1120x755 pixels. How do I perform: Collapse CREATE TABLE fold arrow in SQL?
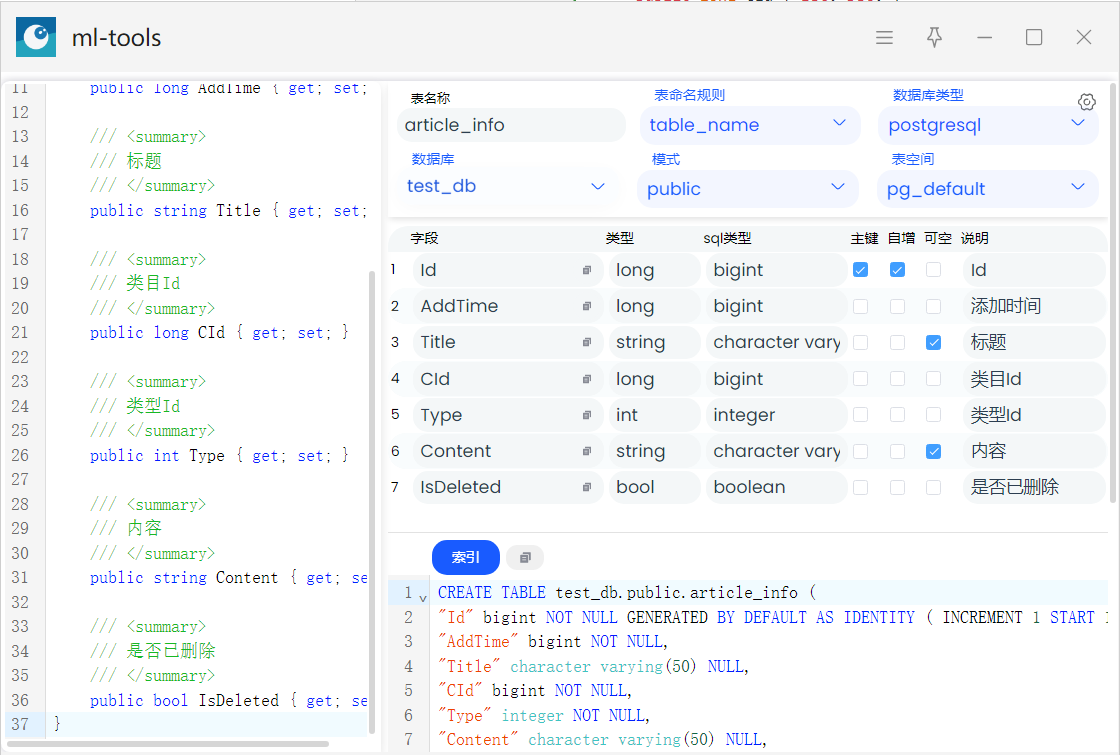click(x=423, y=597)
